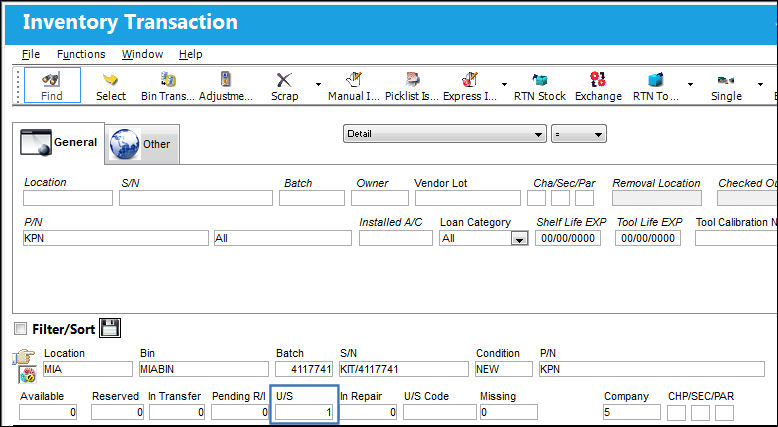Open the Help menu
Screen dimensions: 778x427
pyautogui.click(x=191, y=54)
